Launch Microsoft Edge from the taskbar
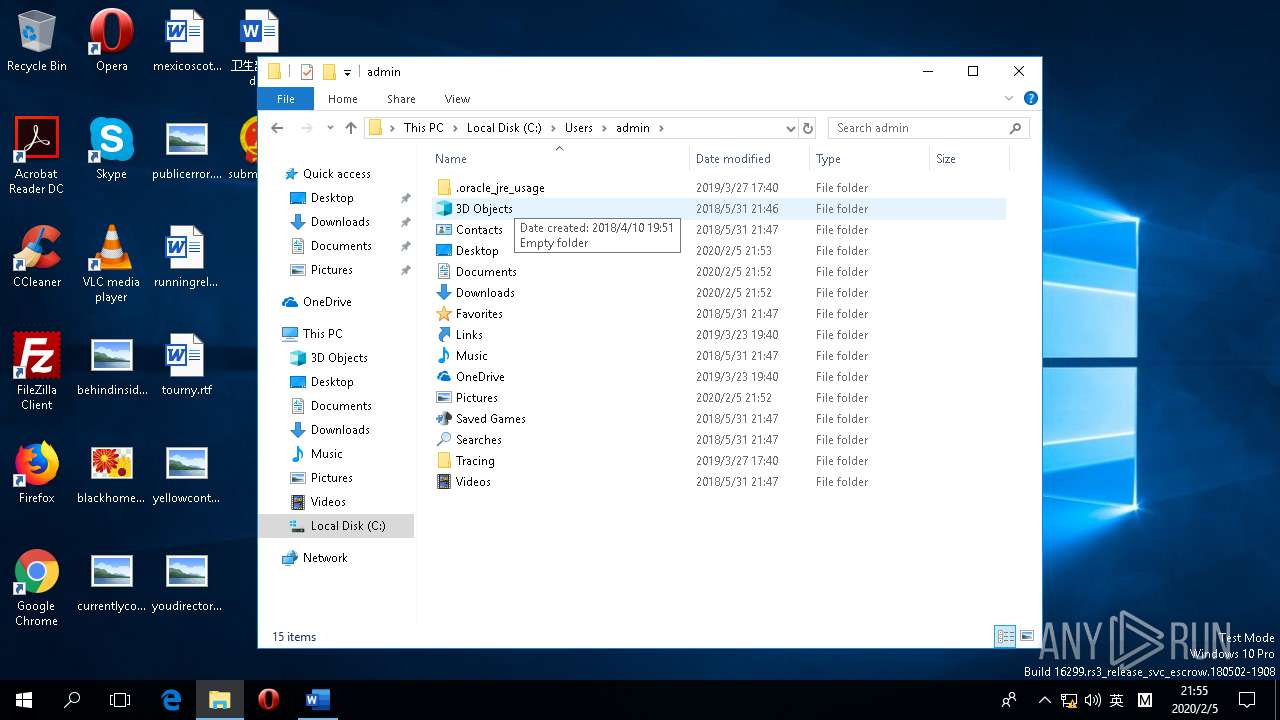 (171, 700)
